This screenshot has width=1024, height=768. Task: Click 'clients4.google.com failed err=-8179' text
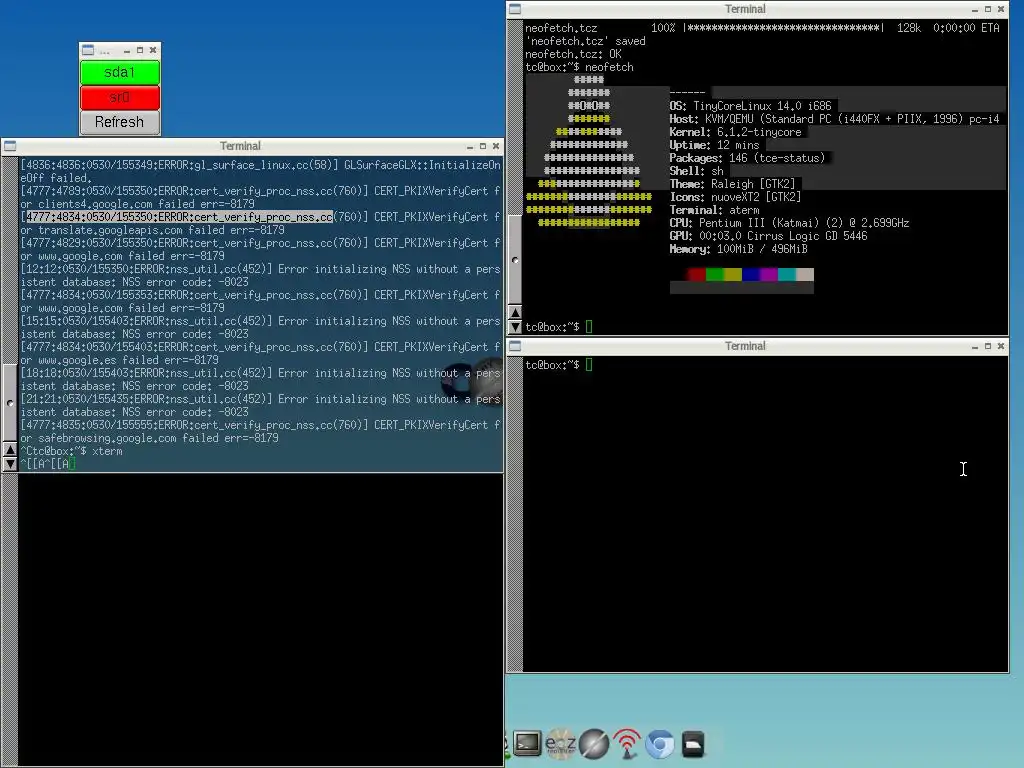point(146,204)
